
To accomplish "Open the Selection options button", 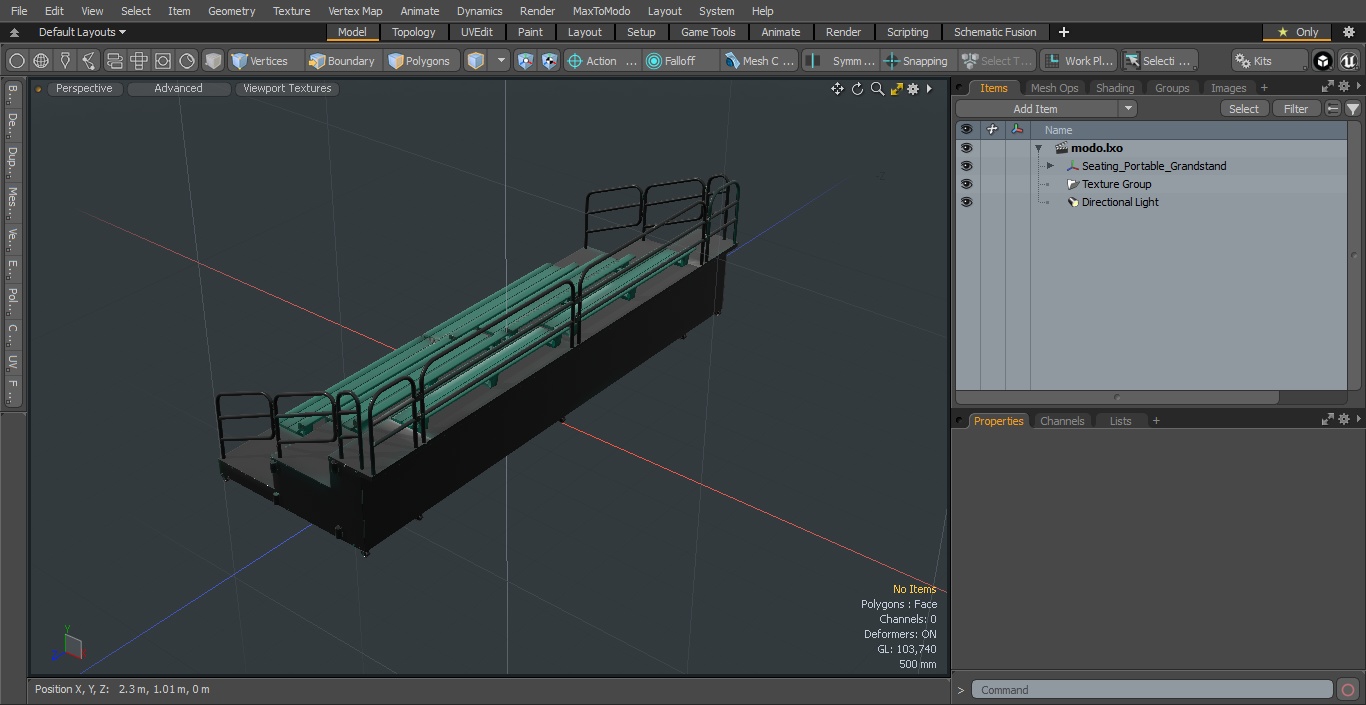I will 1158,61.
